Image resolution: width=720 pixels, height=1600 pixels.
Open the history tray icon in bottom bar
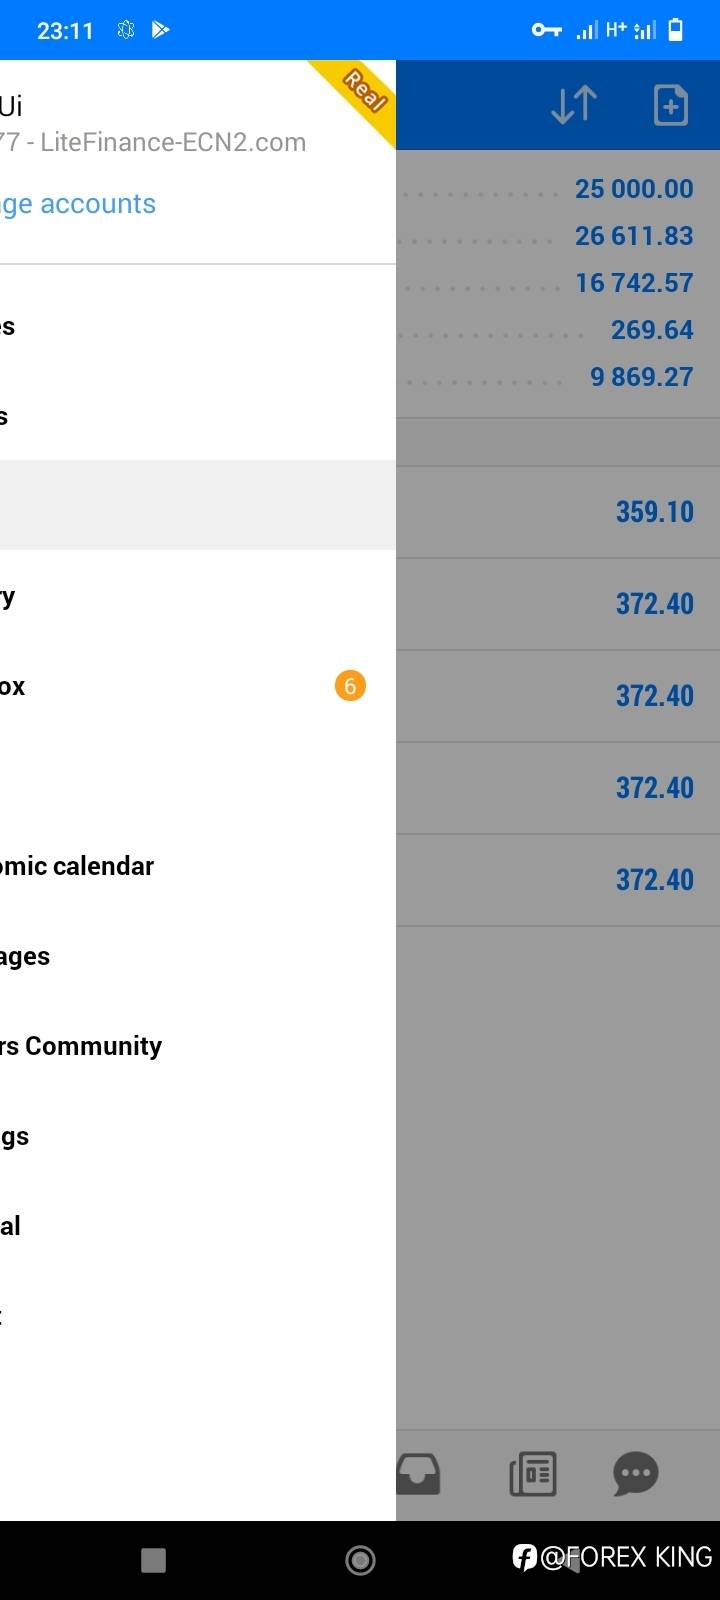pyautogui.click(x=420, y=1474)
